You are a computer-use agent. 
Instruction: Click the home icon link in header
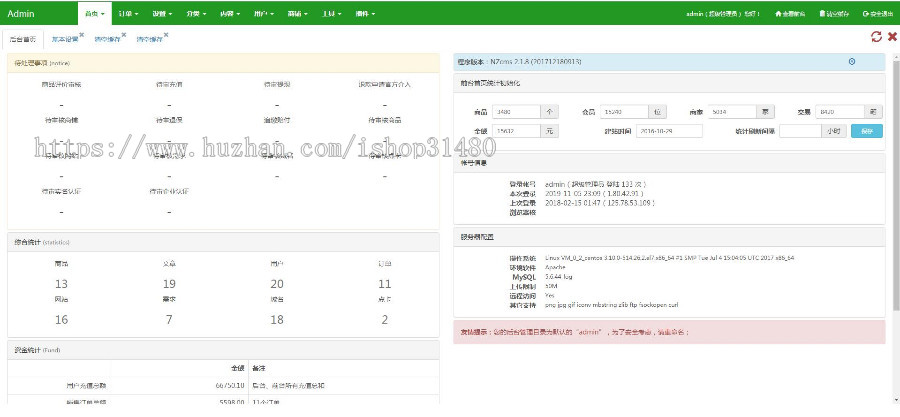790,14
